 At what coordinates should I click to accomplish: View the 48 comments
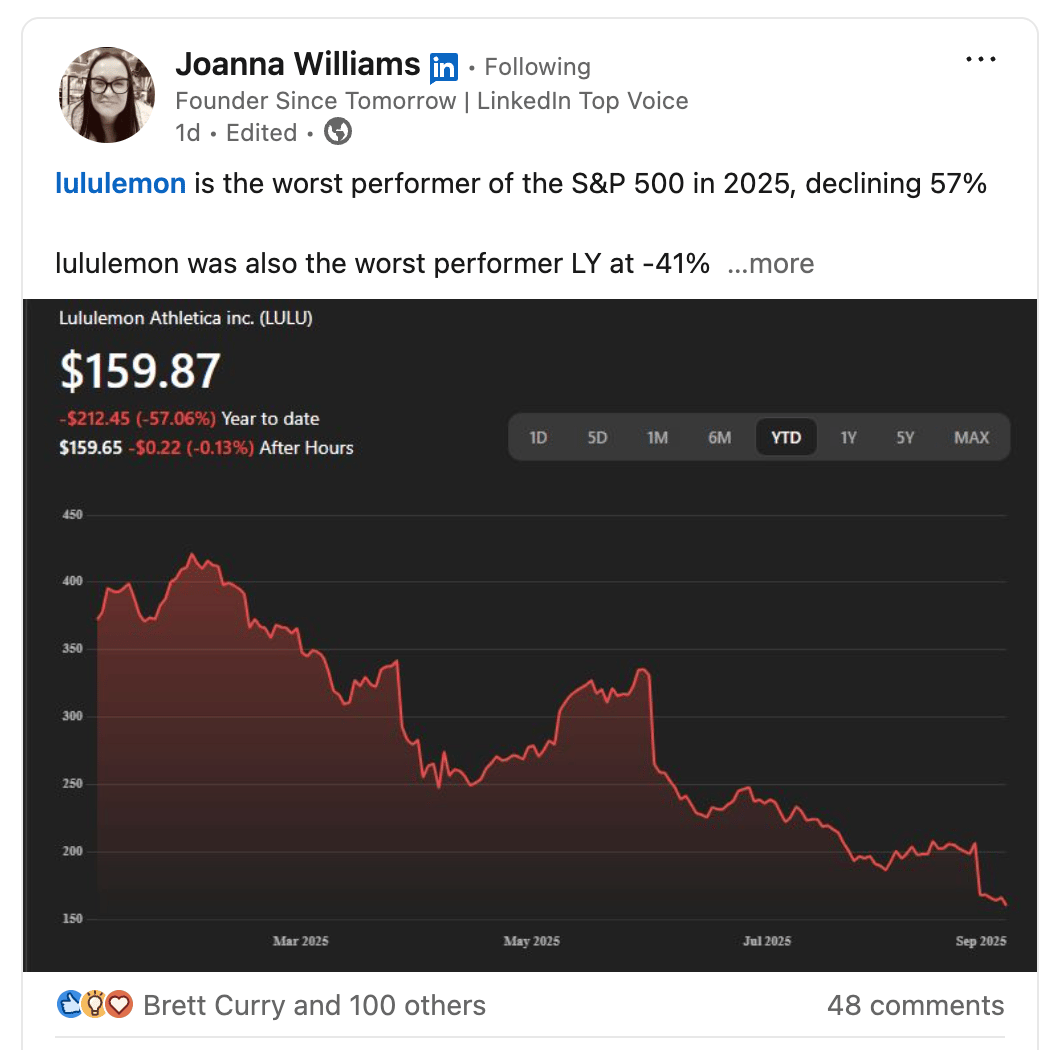coord(915,1005)
